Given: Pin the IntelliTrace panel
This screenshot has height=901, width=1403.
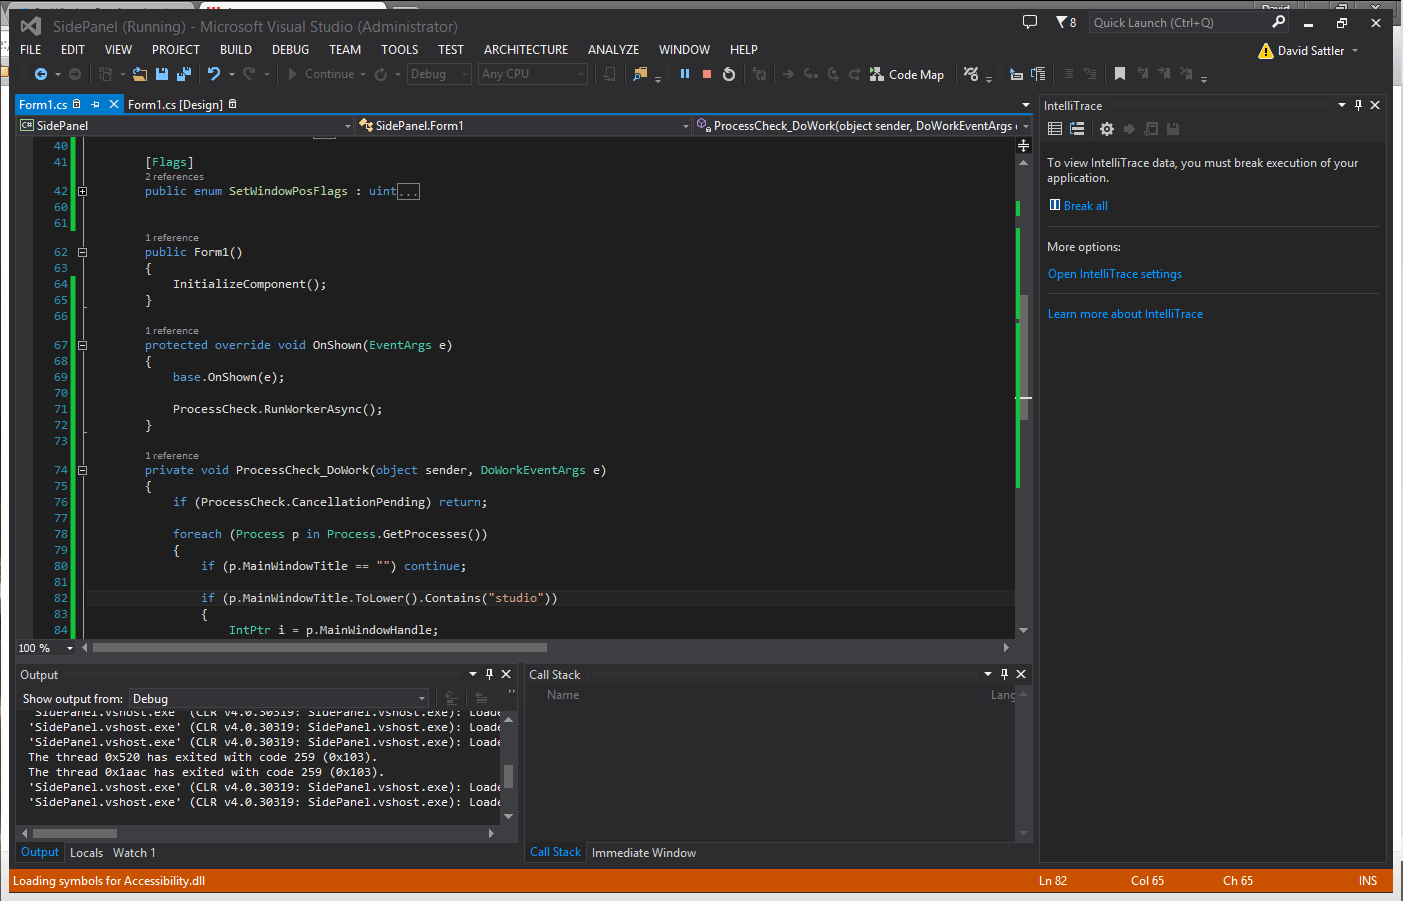Looking at the screenshot, I should click(x=1358, y=105).
